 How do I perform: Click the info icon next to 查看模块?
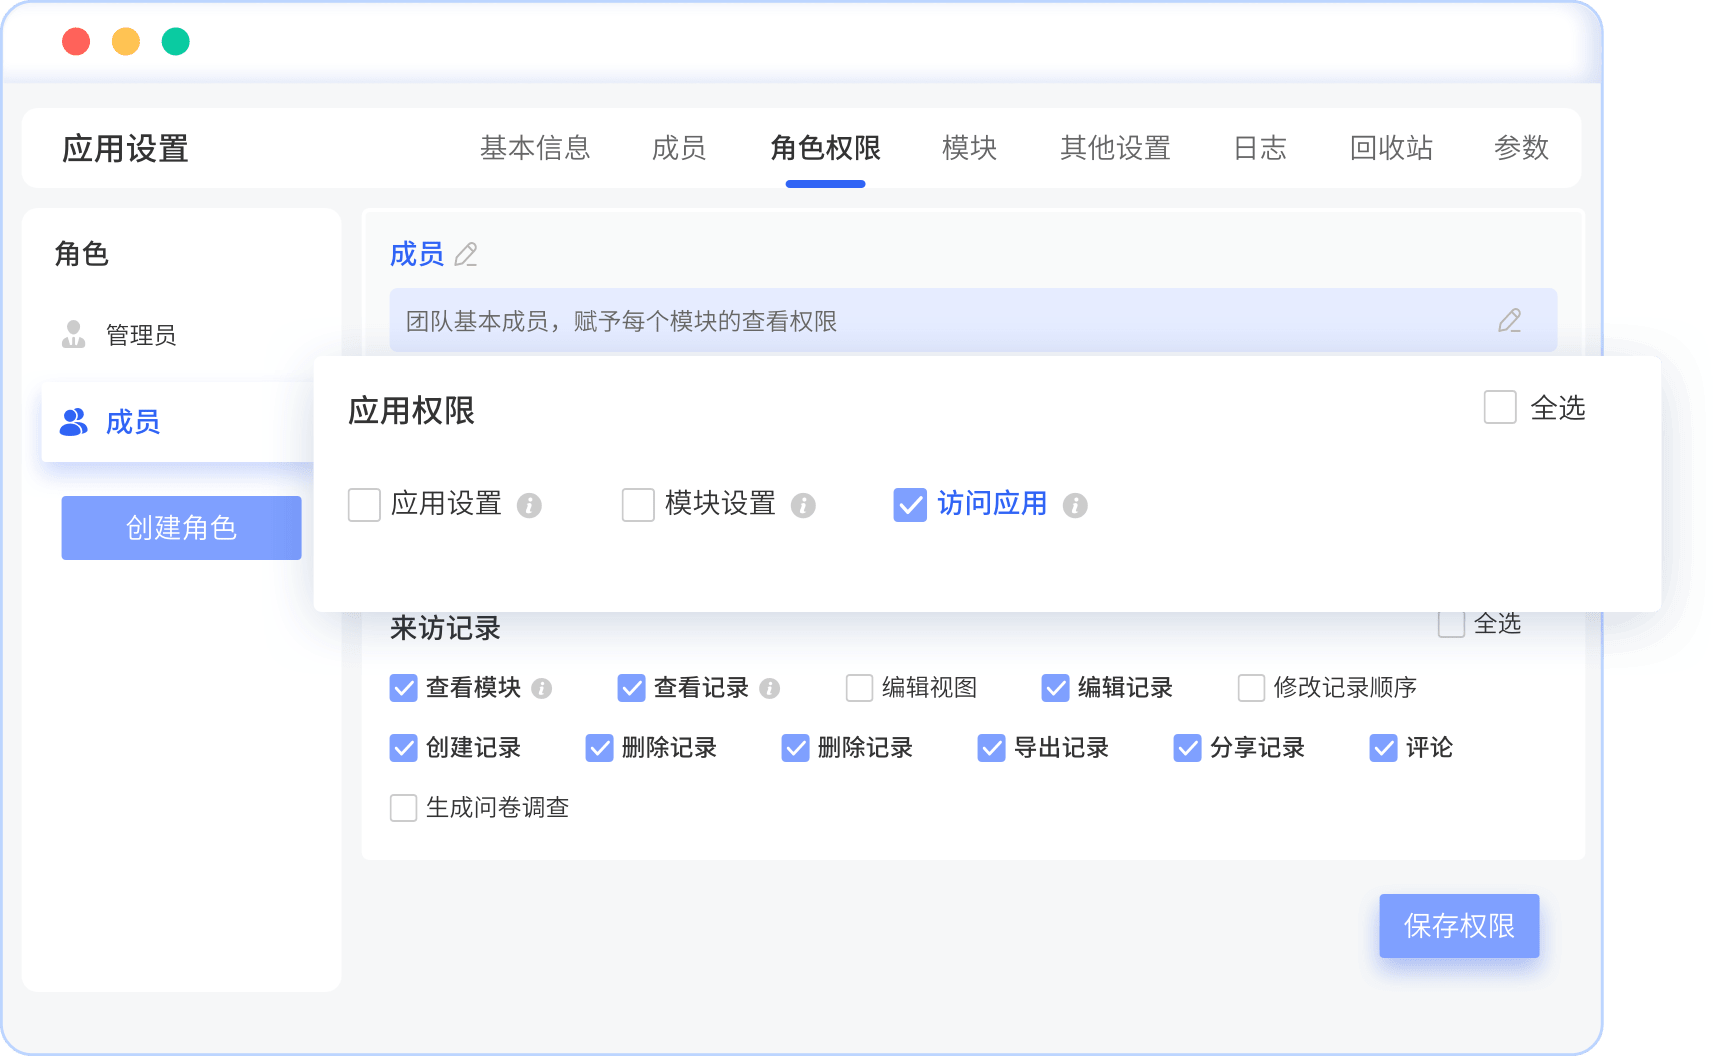coord(542,688)
